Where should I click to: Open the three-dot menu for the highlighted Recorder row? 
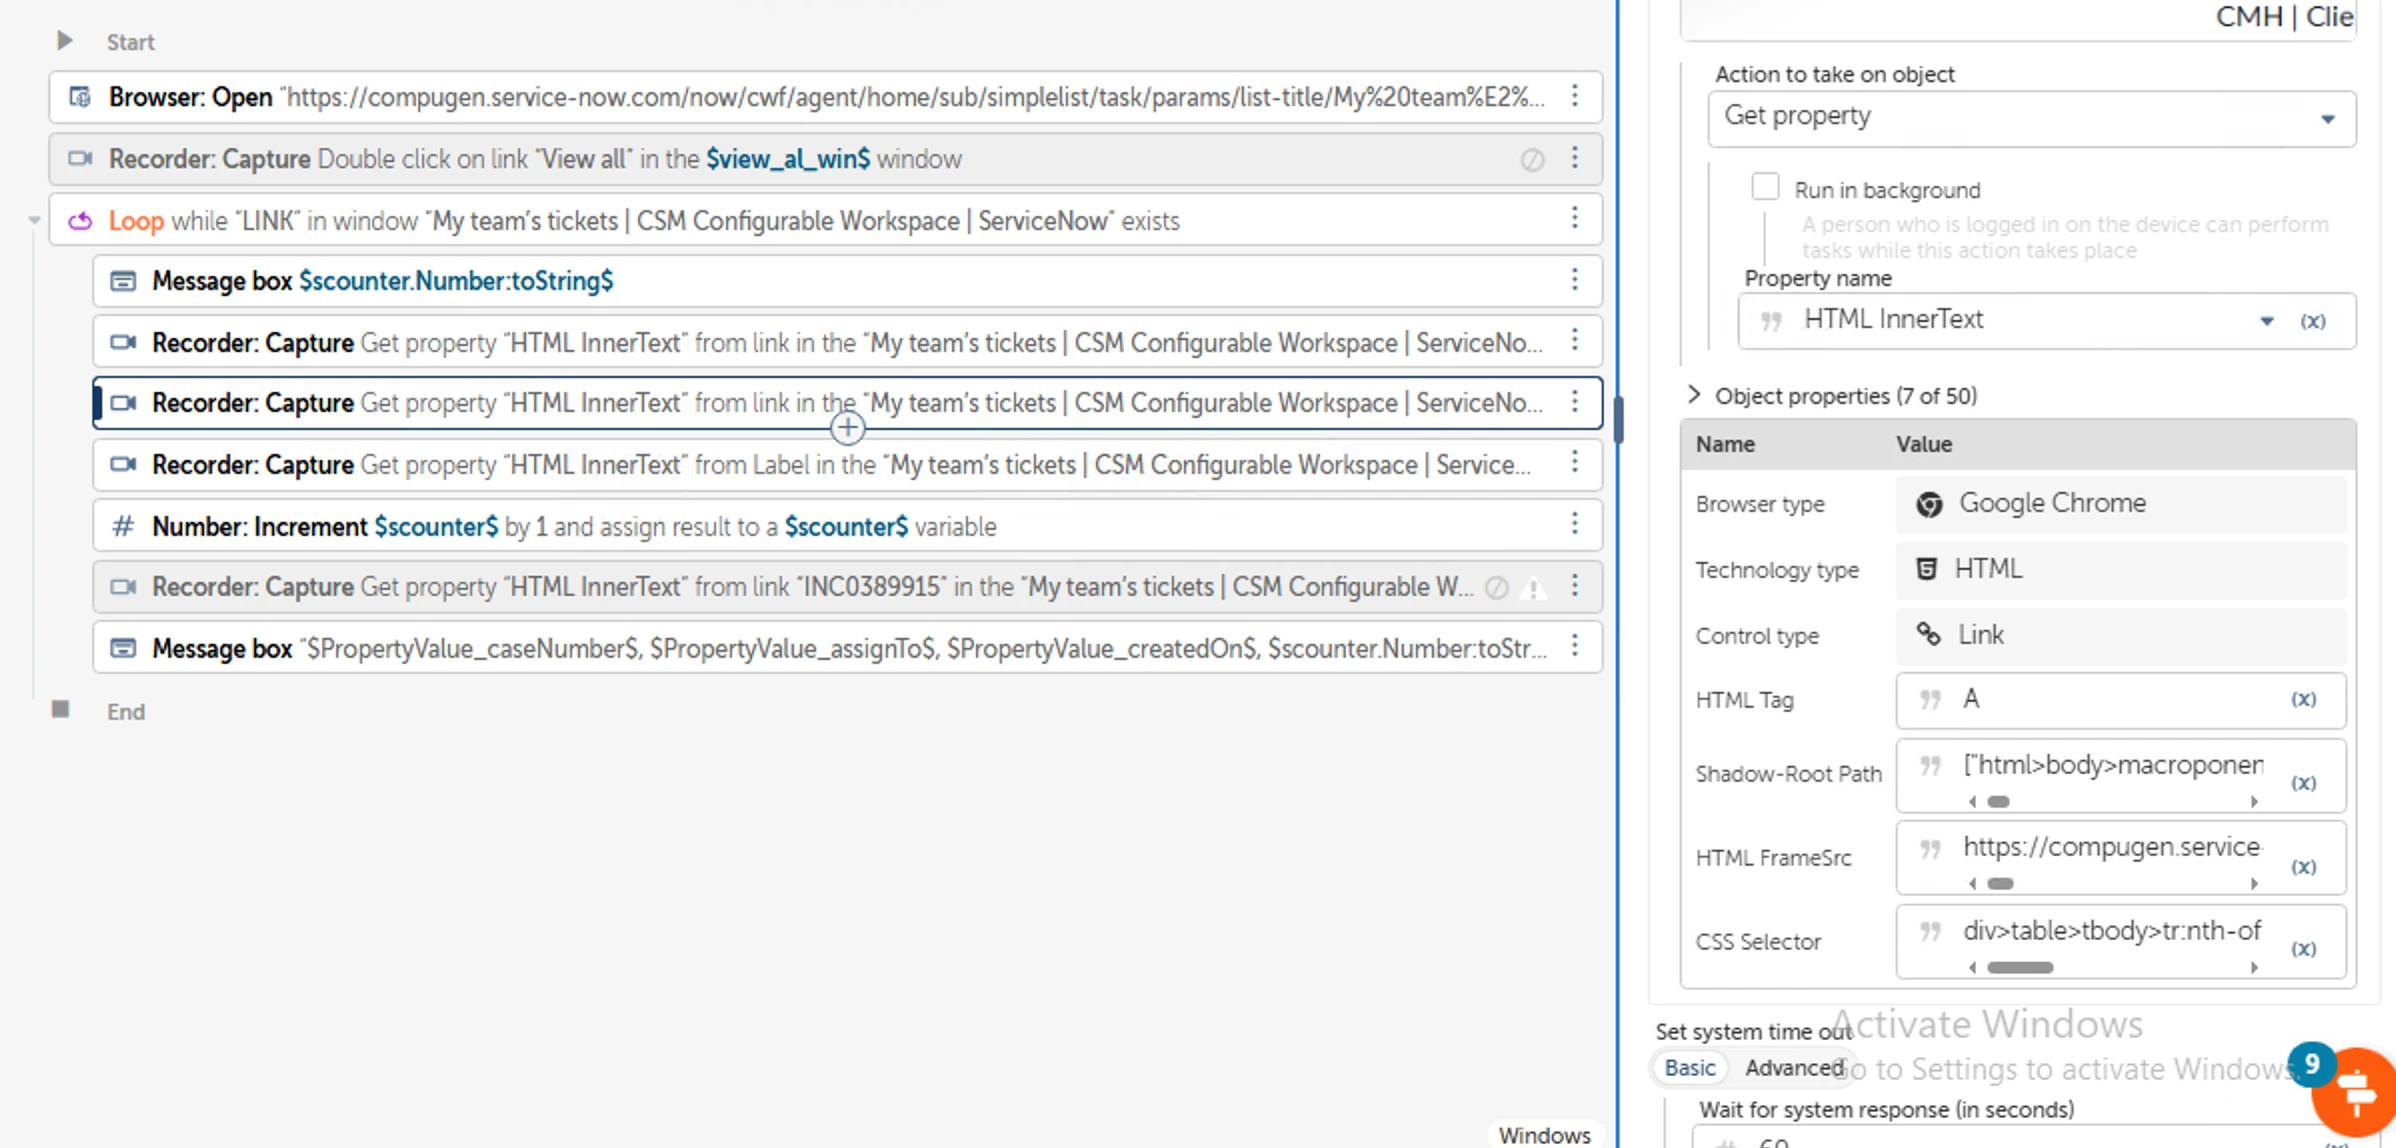(1575, 402)
